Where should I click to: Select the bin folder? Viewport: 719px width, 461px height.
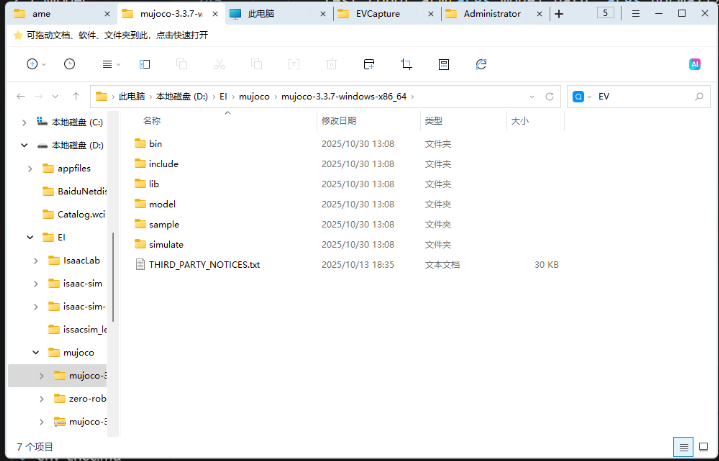click(x=155, y=144)
